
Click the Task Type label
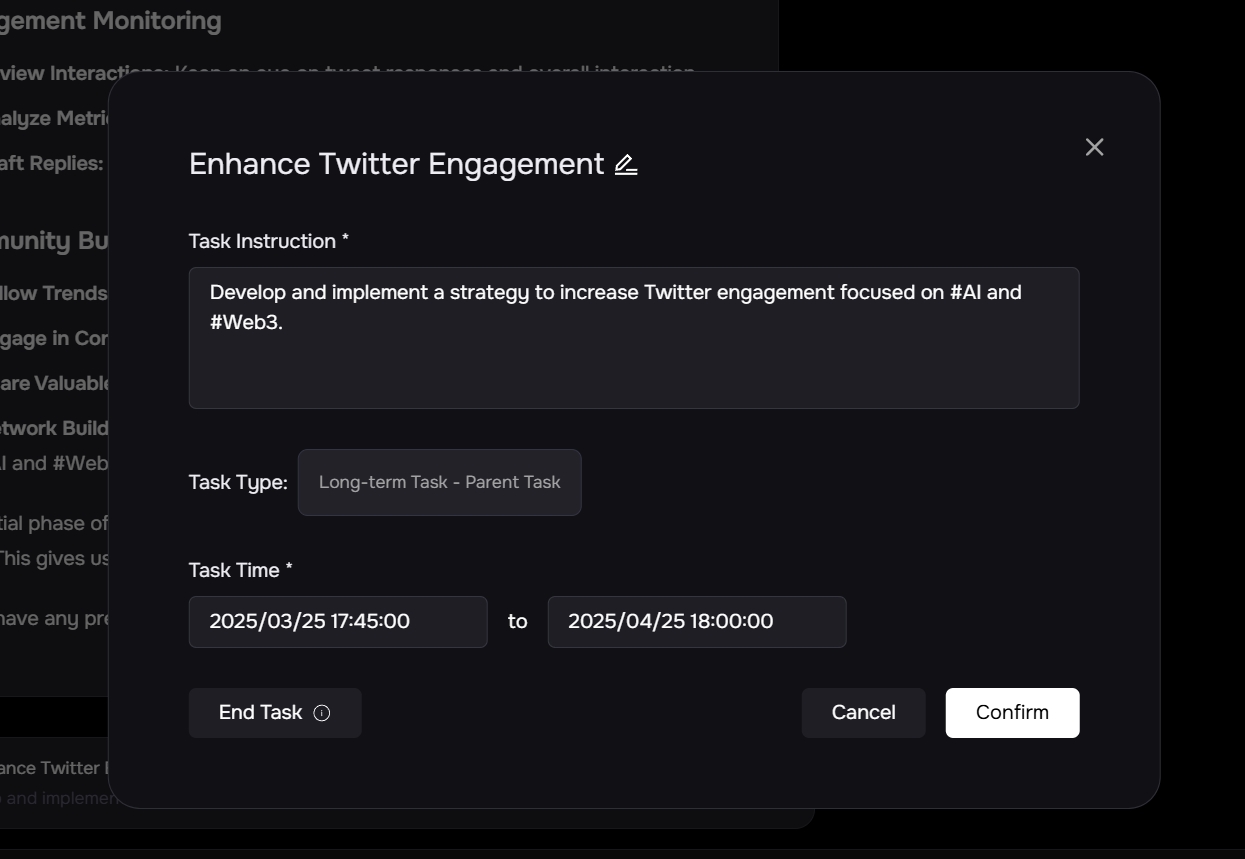[238, 483]
